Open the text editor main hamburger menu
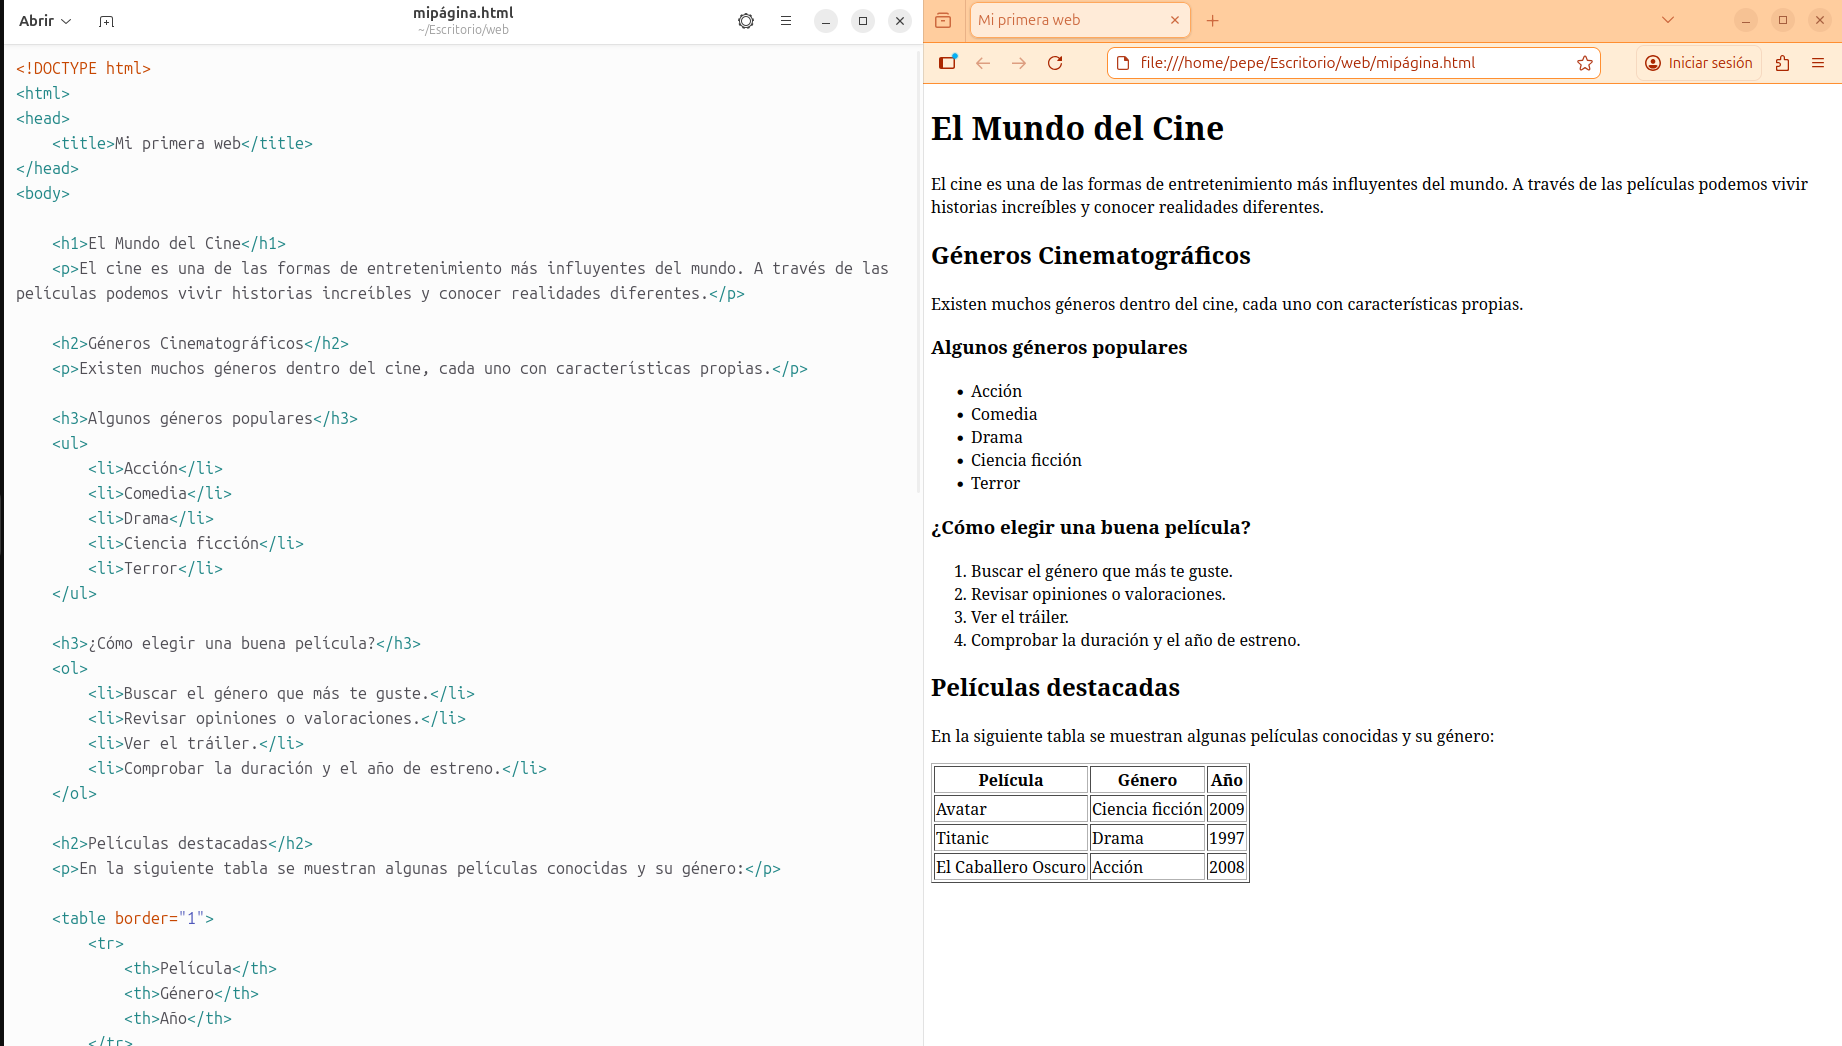 (786, 21)
